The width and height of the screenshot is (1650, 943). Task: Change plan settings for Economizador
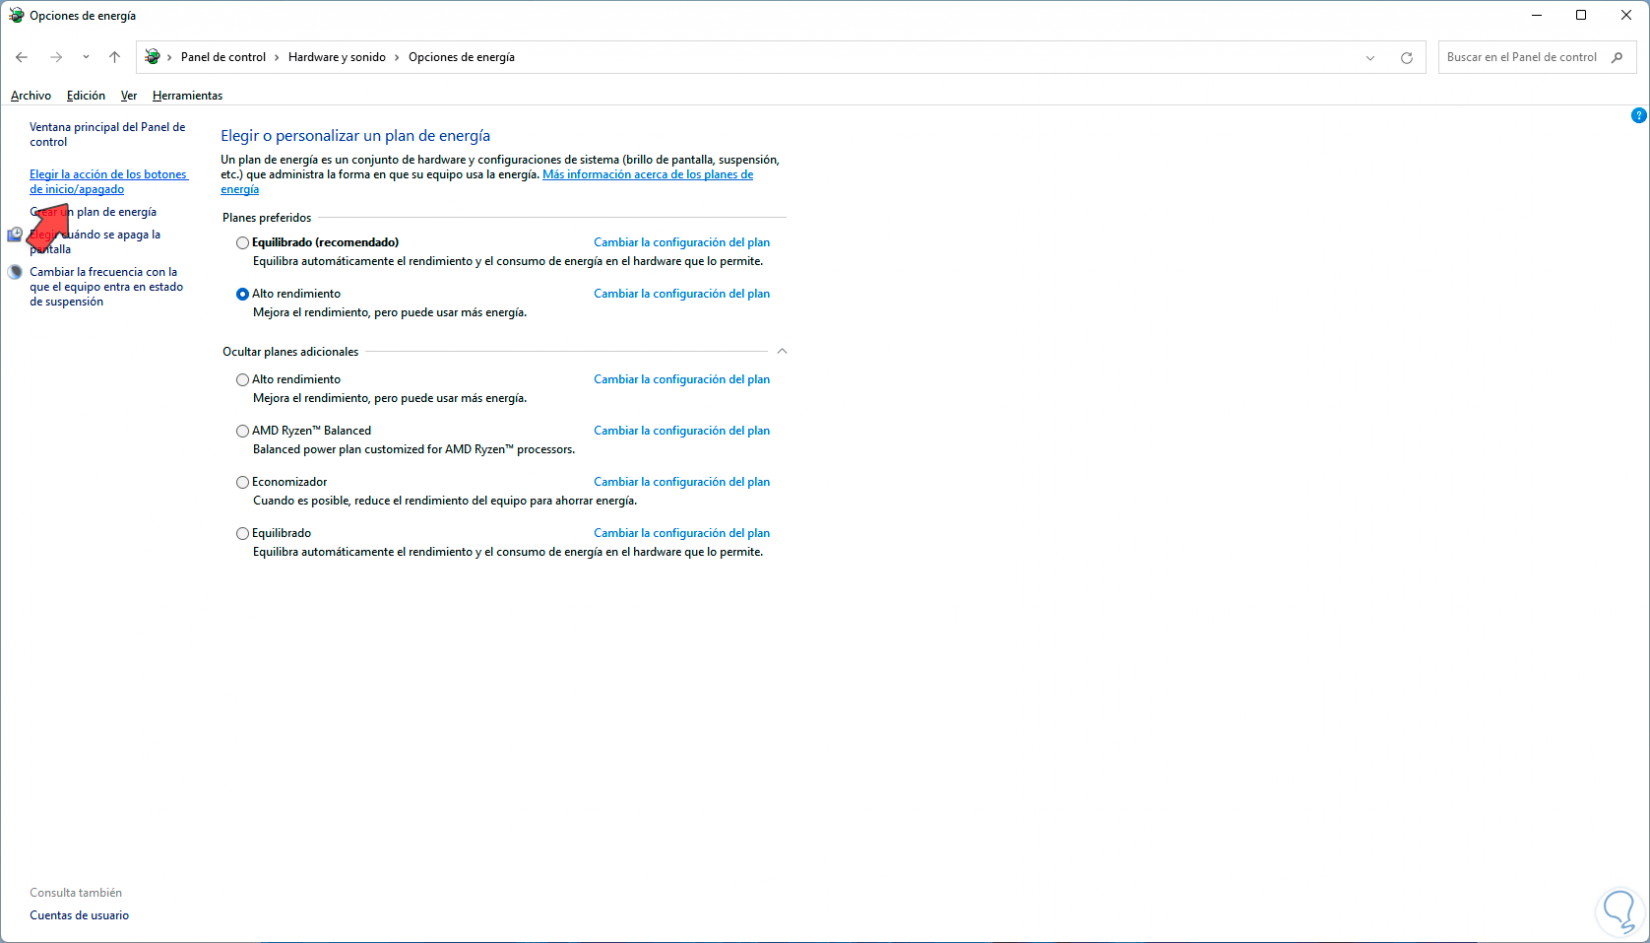point(682,482)
